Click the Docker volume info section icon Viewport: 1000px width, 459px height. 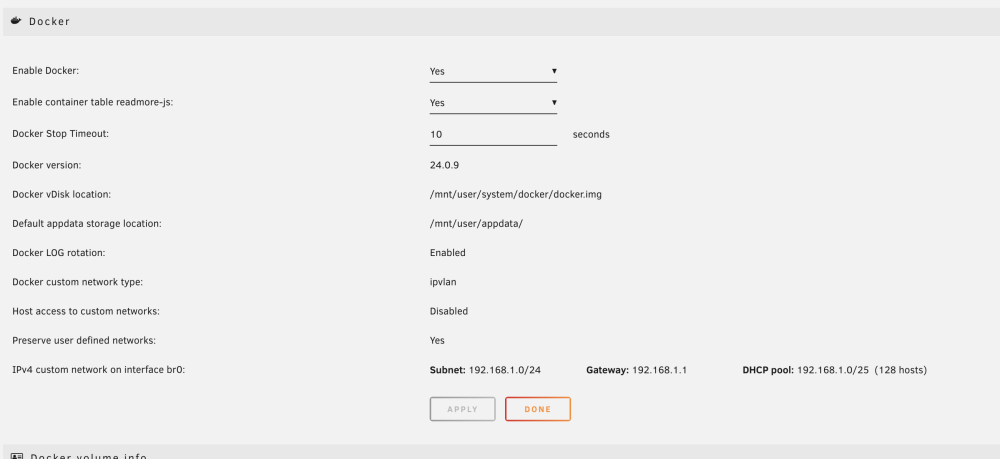pos(17,456)
